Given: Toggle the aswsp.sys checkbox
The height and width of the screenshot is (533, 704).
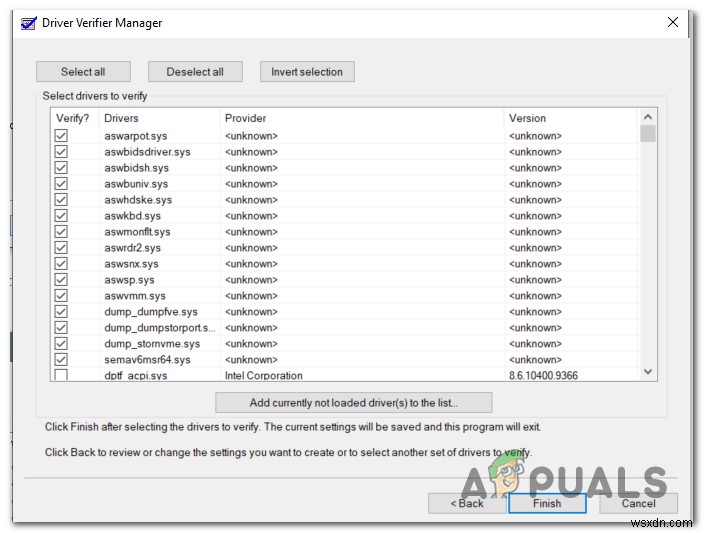Looking at the screenshot, I should coord(61,280).
